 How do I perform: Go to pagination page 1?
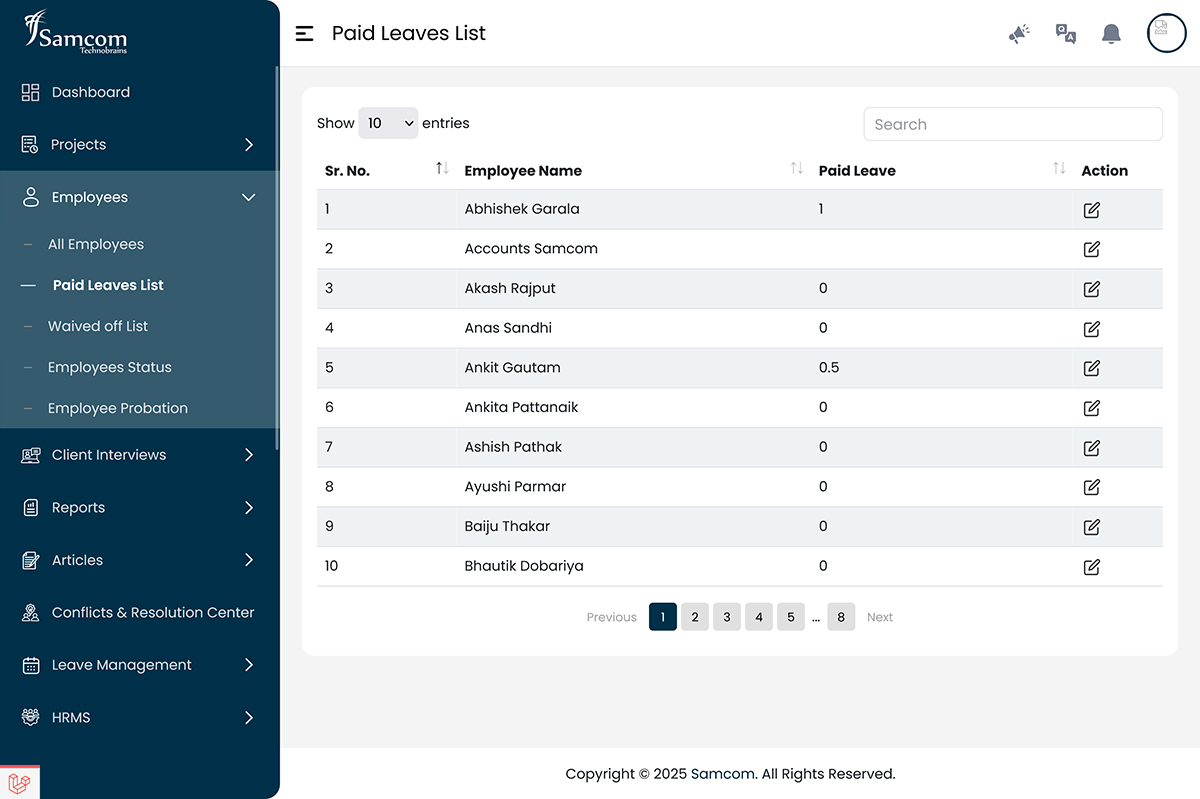(x=663, y=617)
